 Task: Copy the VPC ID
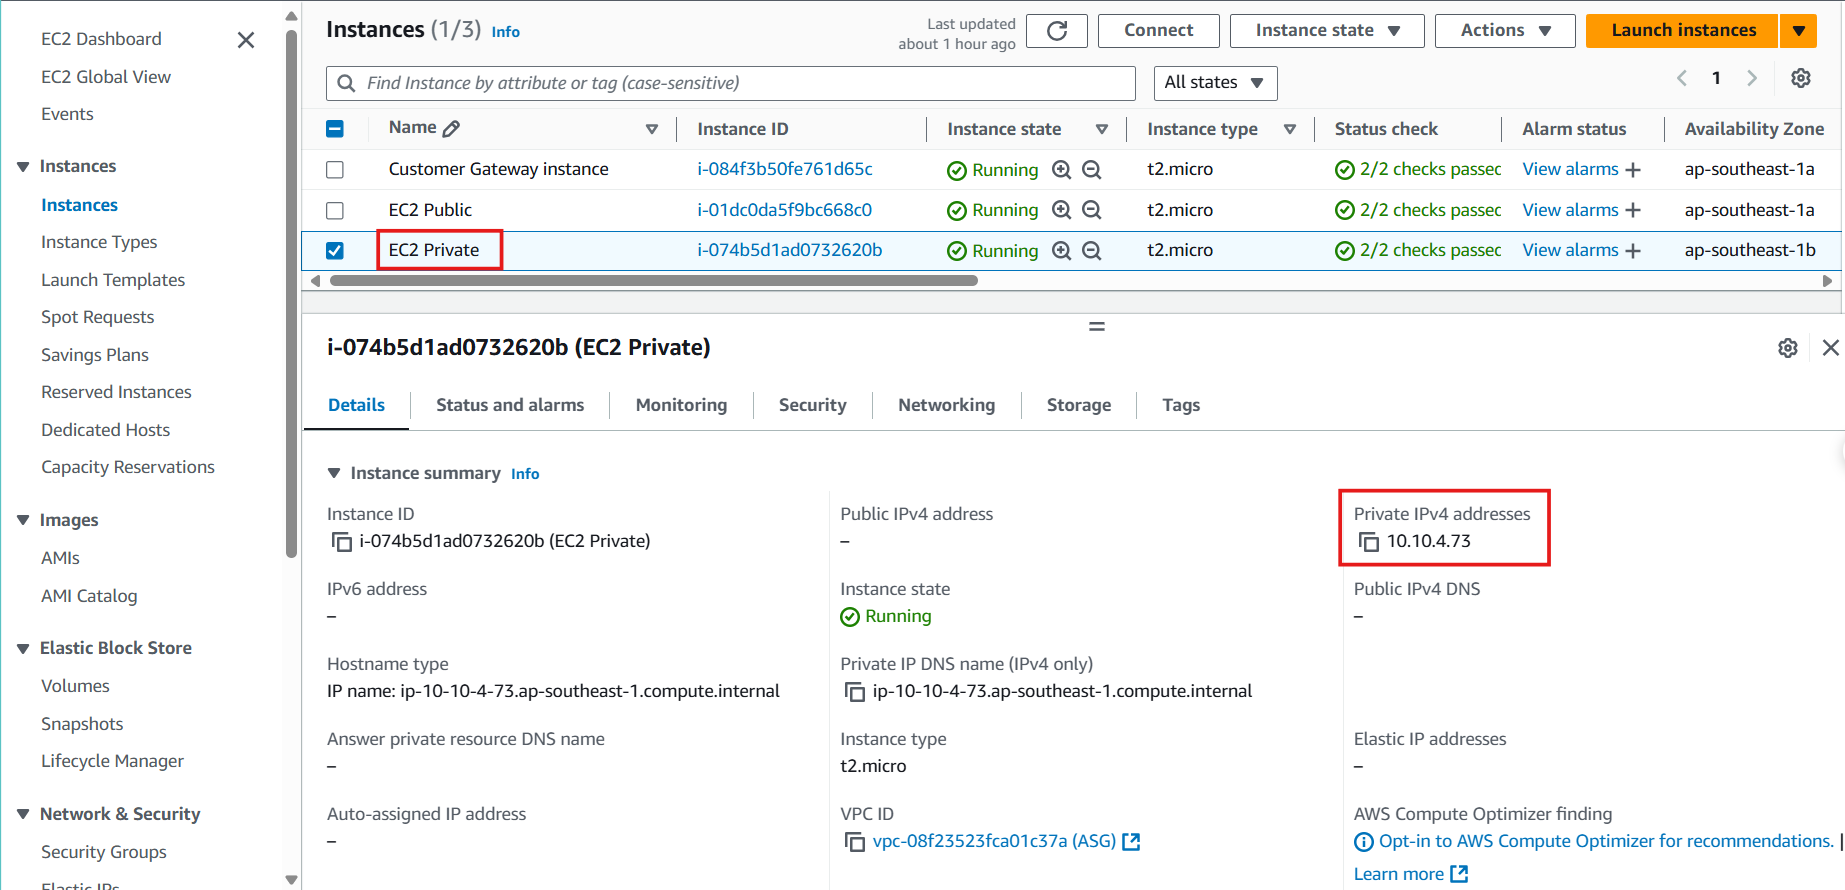(855, 842)
